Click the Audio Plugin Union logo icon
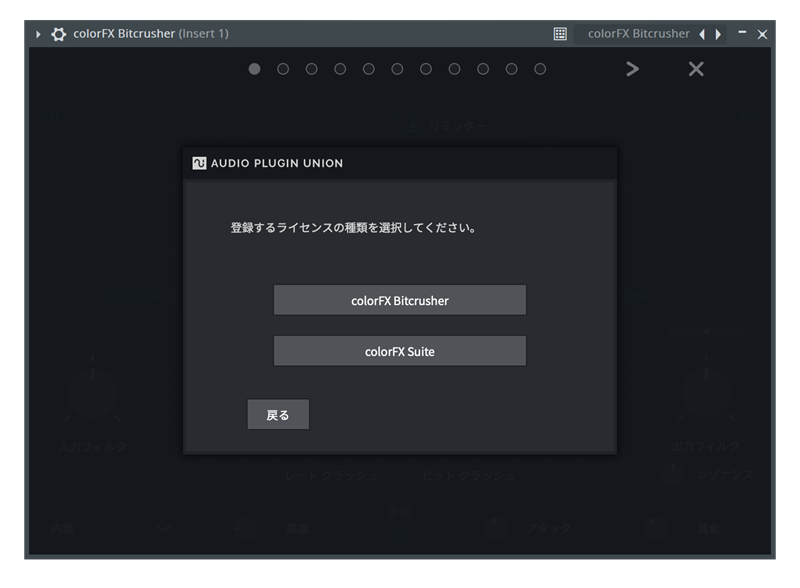 (x=199, y=163)
